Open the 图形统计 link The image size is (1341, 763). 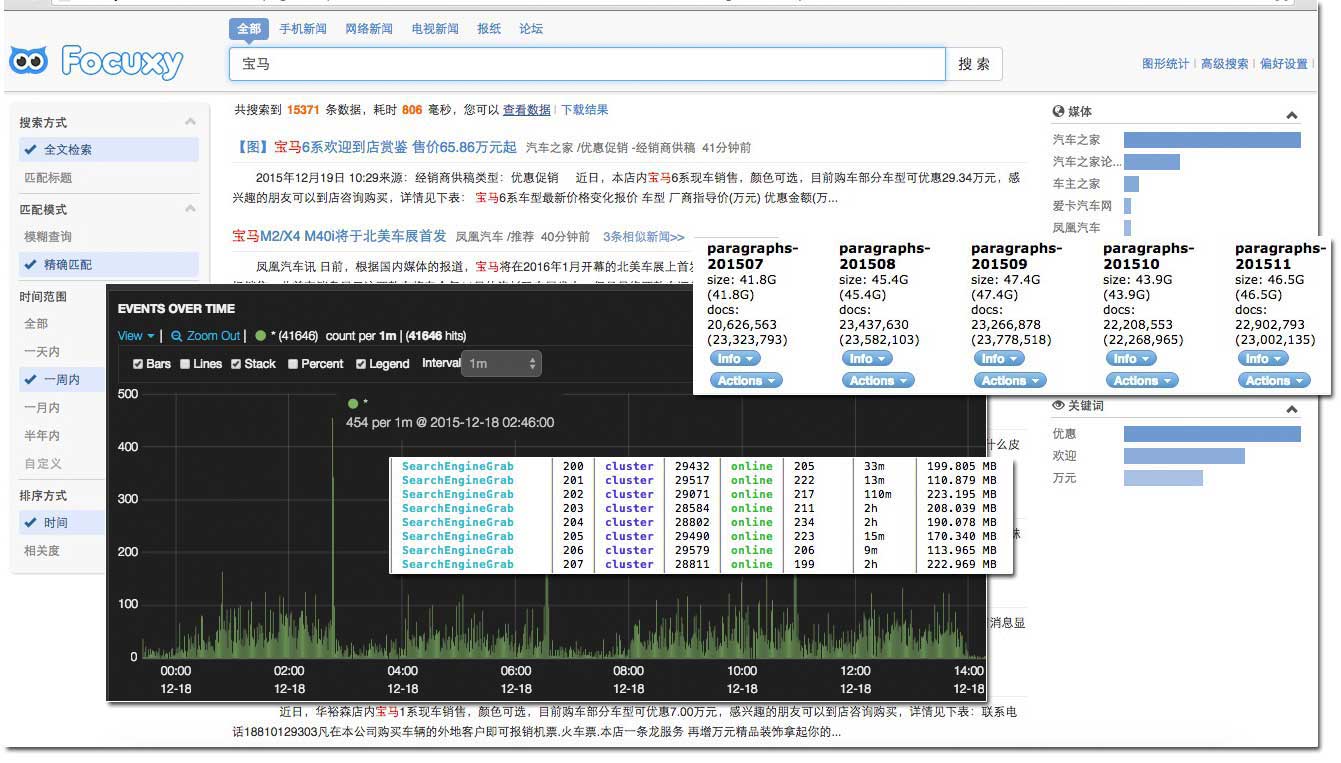pos(1166,64)
